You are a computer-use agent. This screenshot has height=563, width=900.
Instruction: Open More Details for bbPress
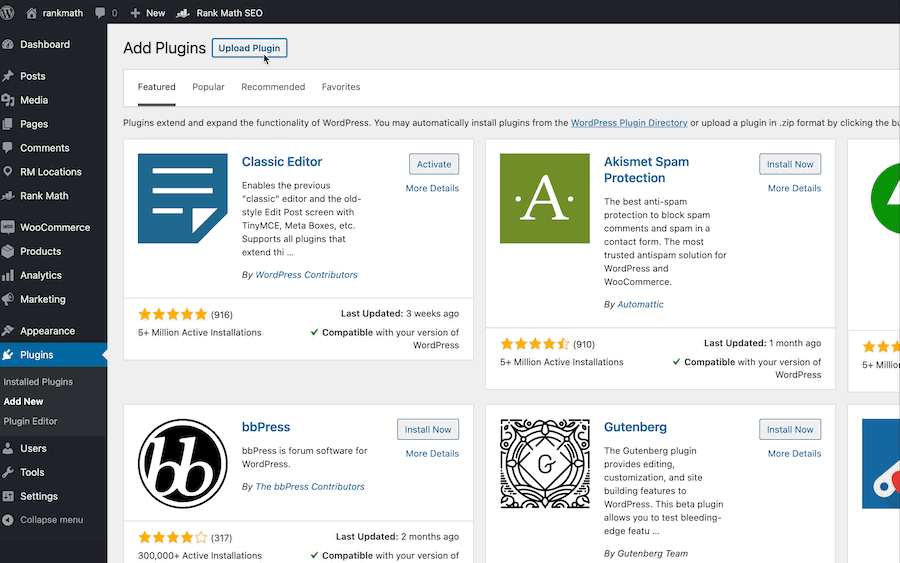click(432, 453)
